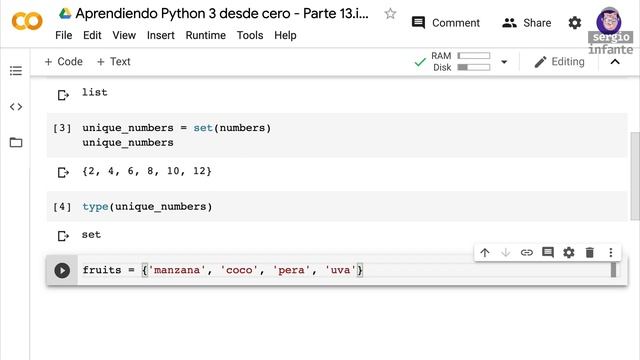The image size is (640, 360).
Task: Click output icon next to the {2, 4, 6...} set output
Action: (63, 173)
